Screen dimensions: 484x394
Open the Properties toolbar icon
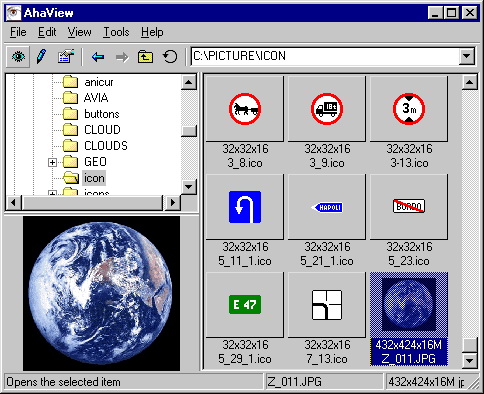point(66,57)
